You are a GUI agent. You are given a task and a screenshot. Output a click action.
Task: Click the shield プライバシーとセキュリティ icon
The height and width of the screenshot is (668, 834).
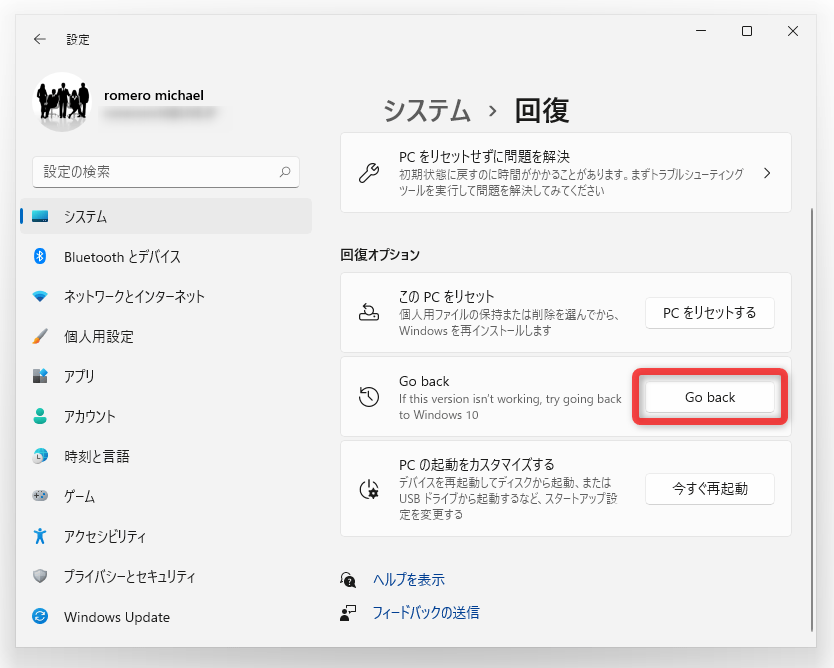(x=40, y=576)
